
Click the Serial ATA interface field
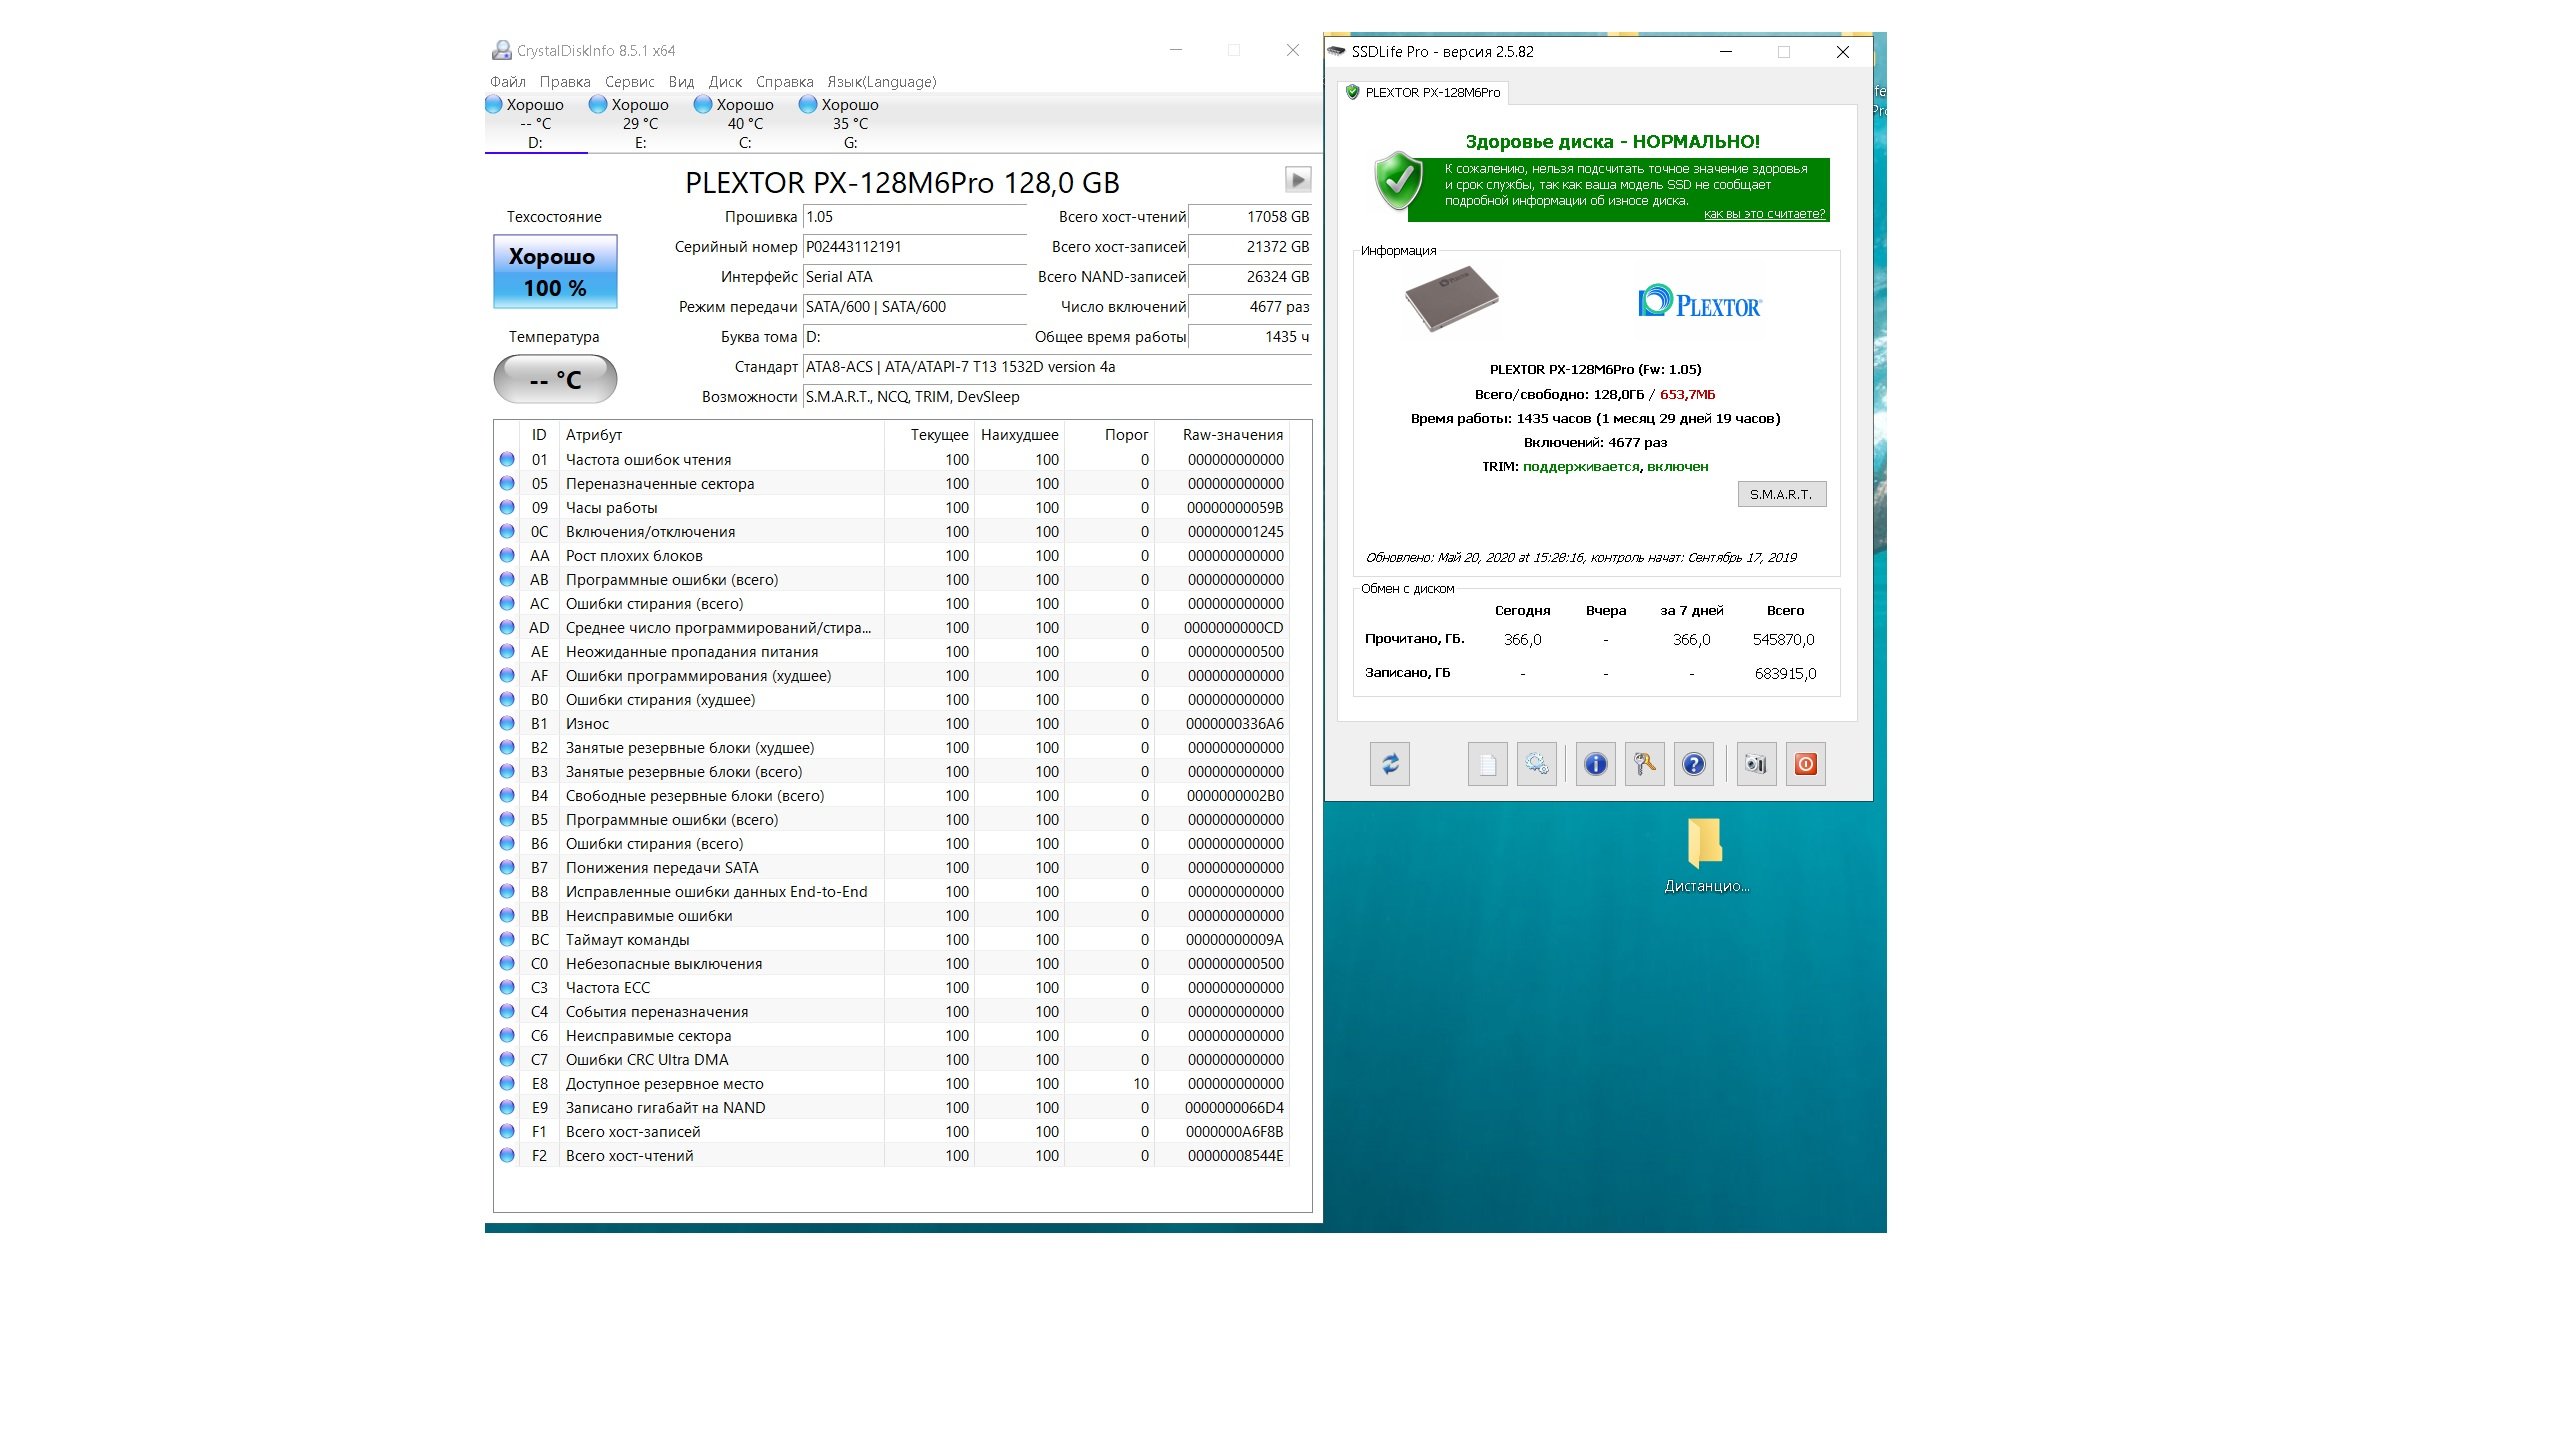tap(914, 277)
